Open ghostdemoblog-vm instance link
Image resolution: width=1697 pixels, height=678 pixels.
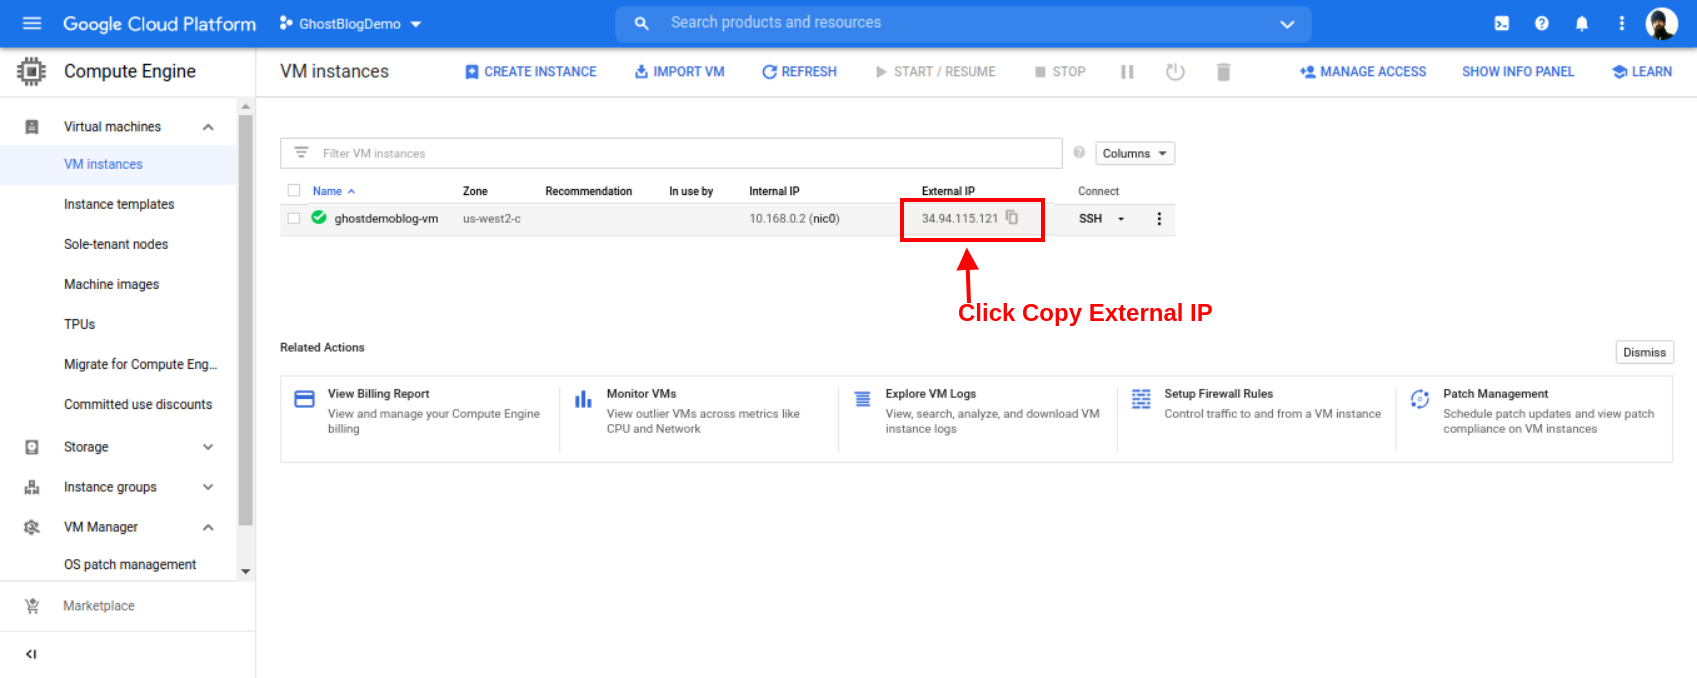click(x=386, y=219)
